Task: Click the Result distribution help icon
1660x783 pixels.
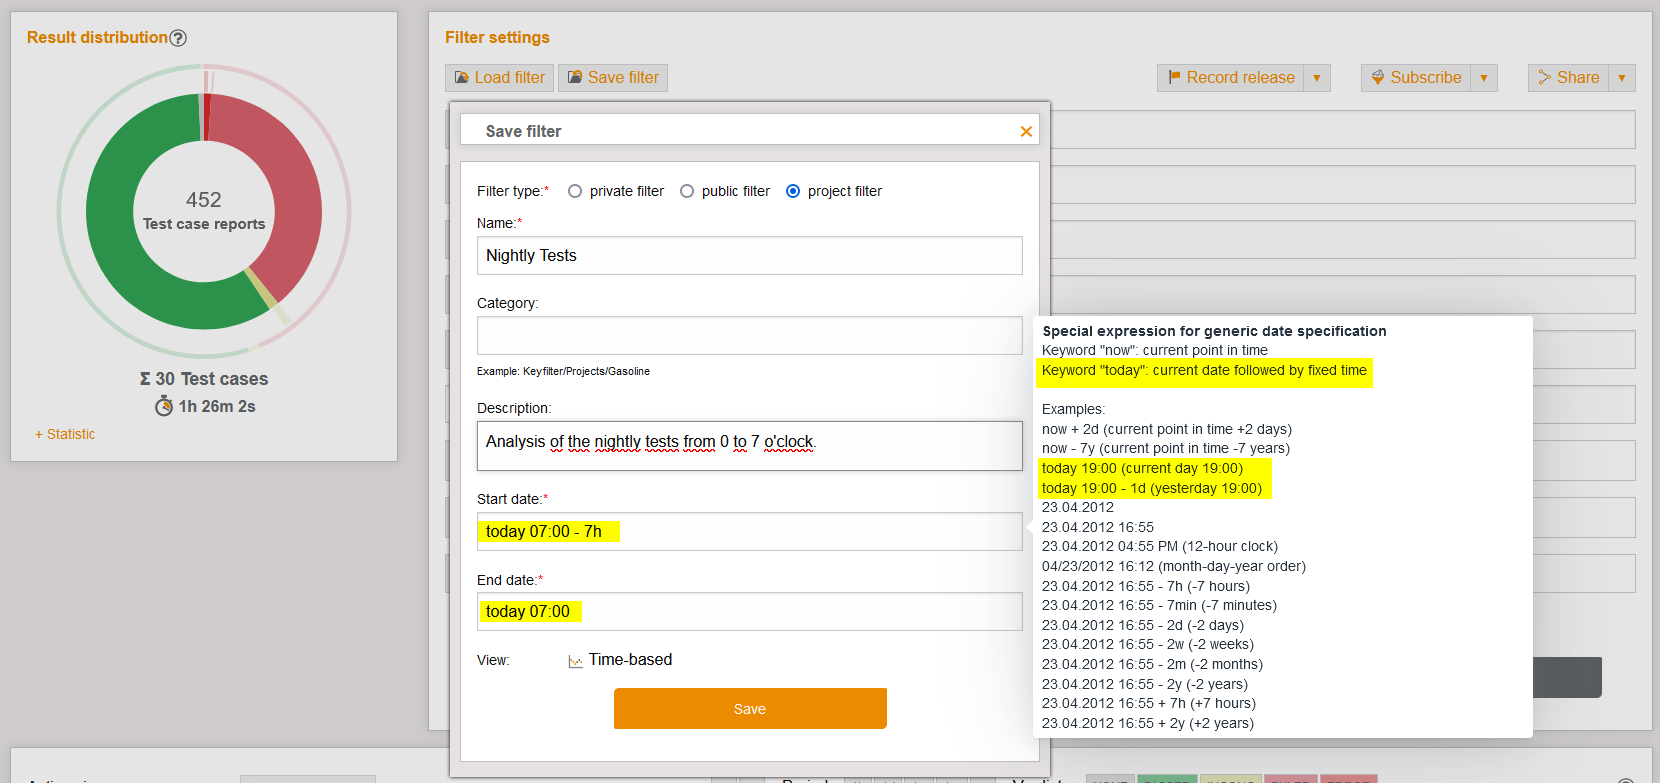Action: pos(178,38)
